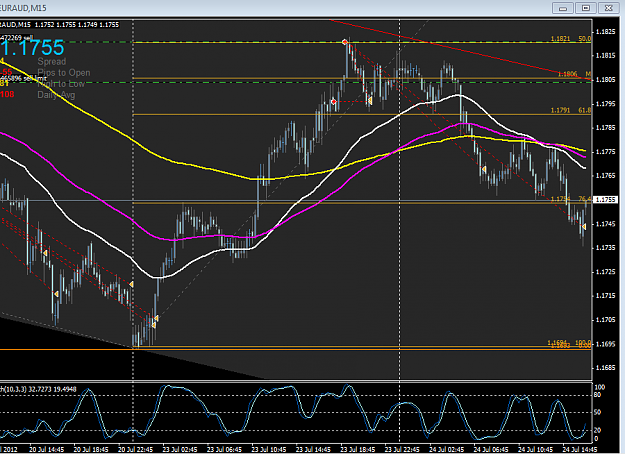Select the orange trade arrow near 1.1735 on 20 Jul 14:45
625x454 pixels.
click(45, 253)
